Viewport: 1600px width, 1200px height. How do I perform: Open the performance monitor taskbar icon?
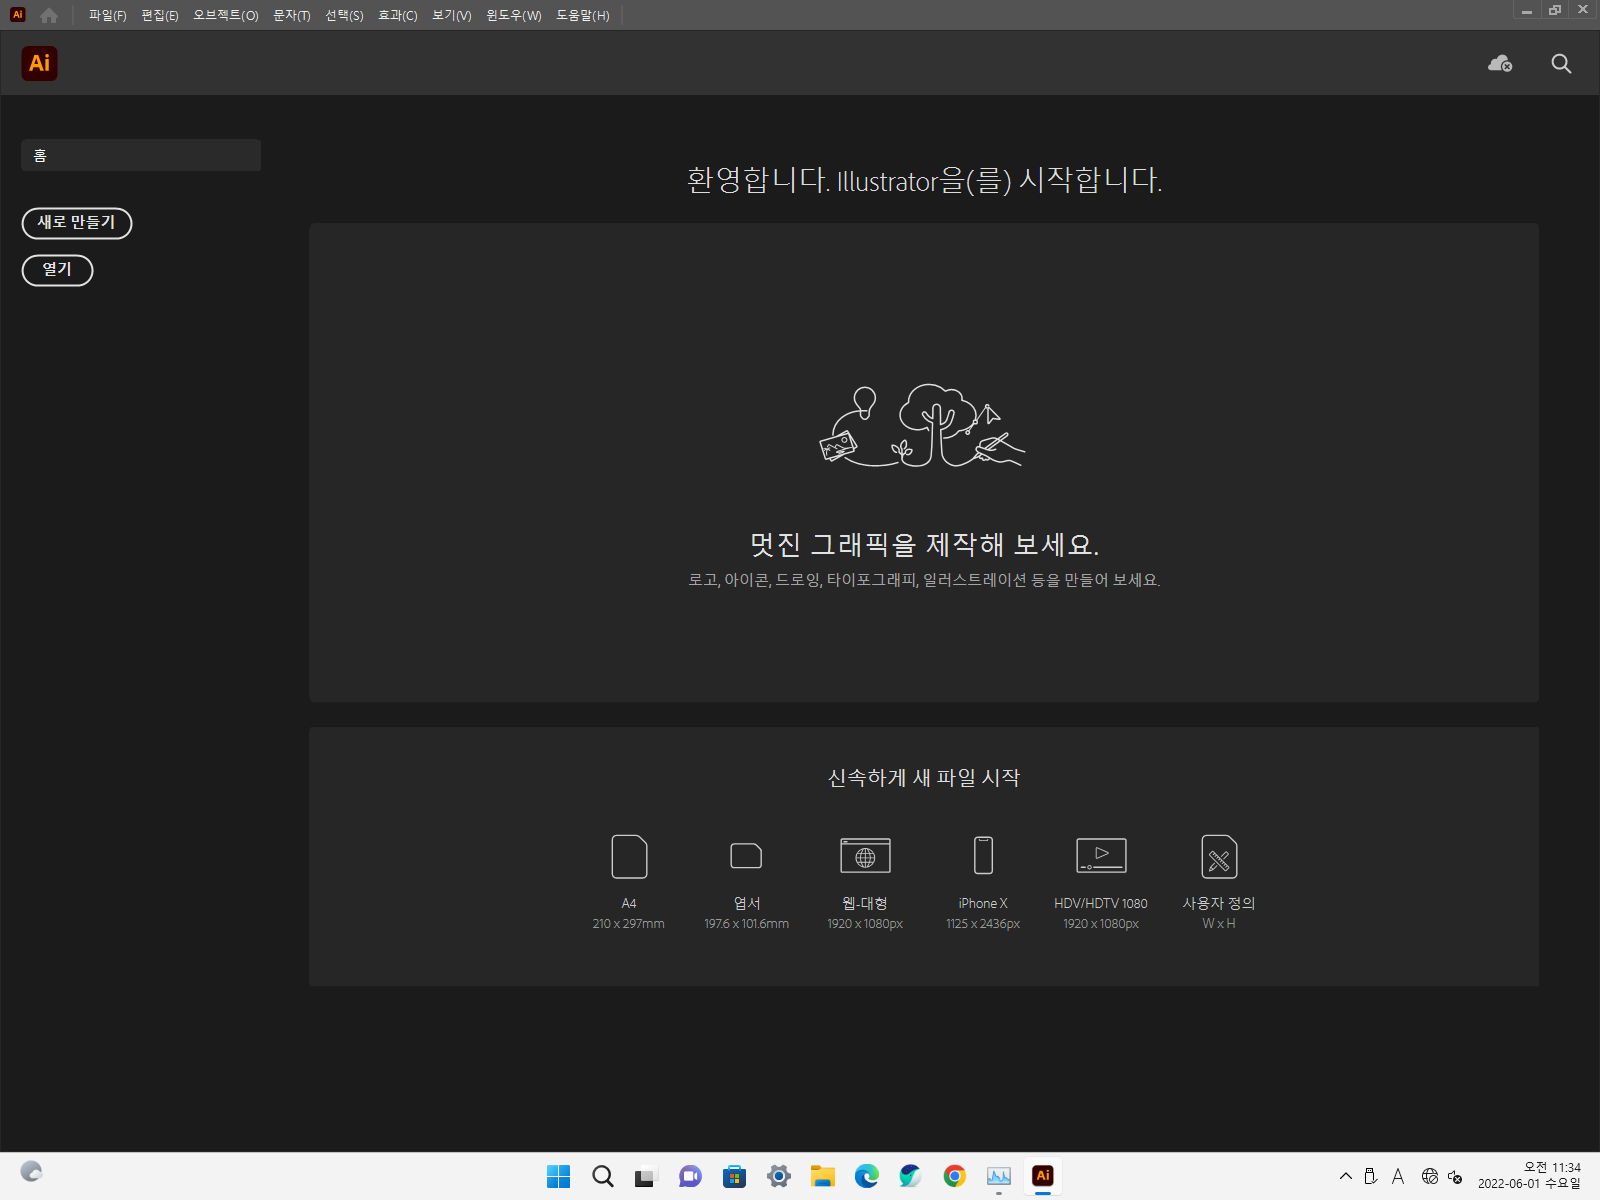point(999,1176)
